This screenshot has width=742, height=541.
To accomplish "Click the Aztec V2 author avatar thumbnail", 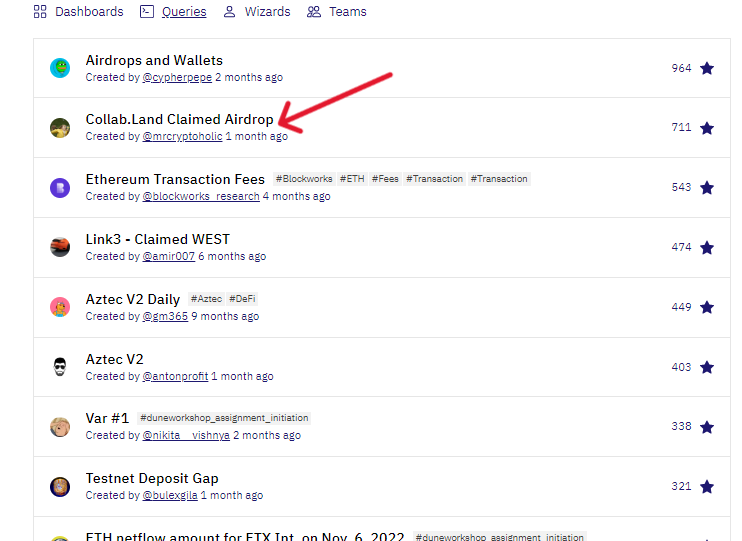I will [x=60, y=367].
